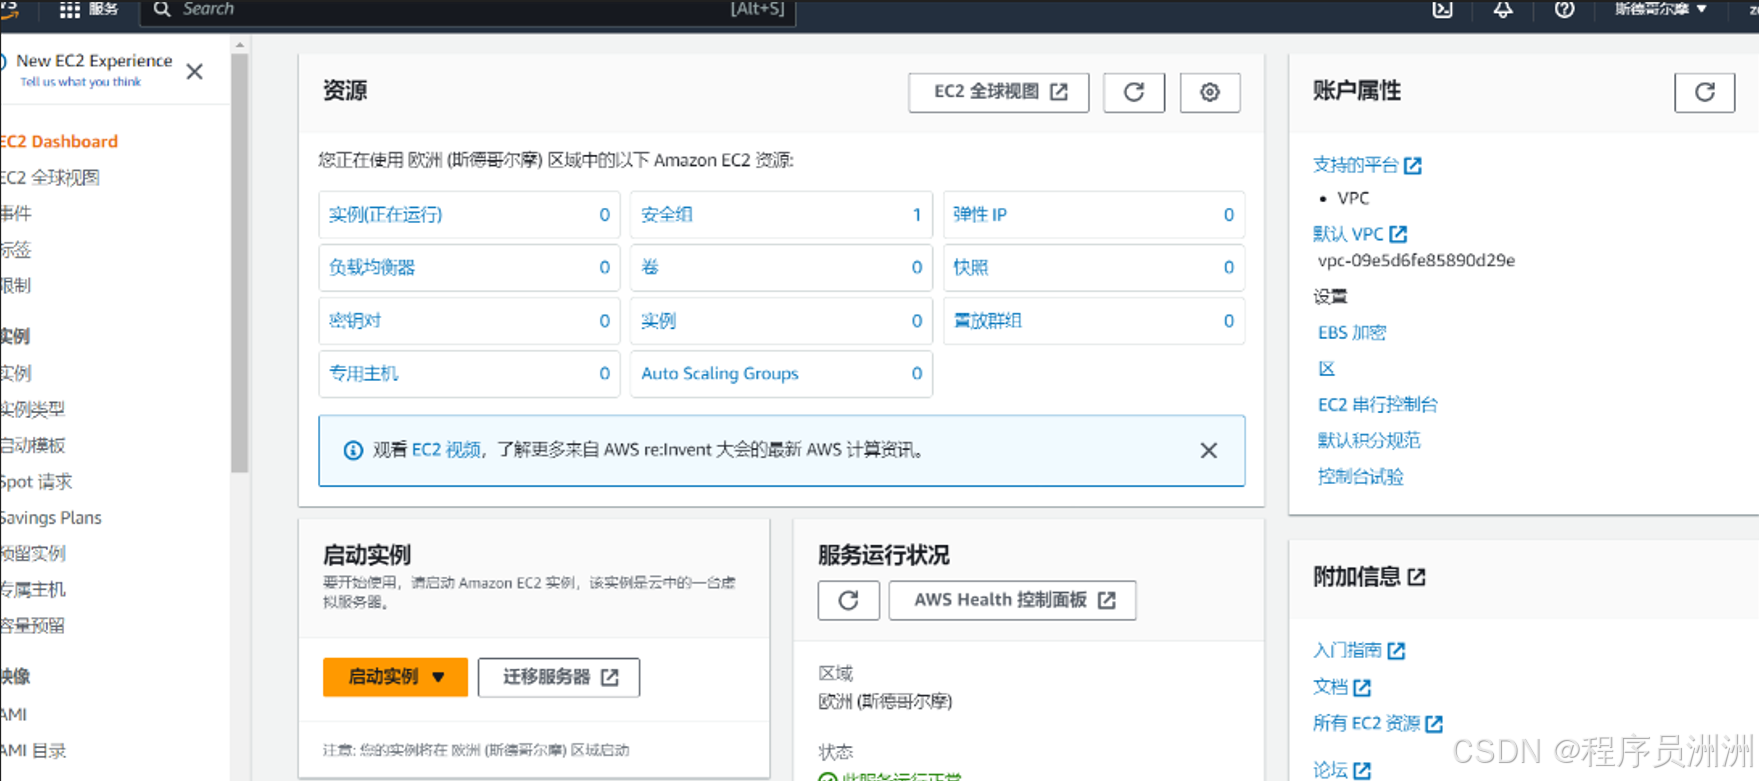The image size is (1759, 781).
Task: Open the 安全组 resource link
Action: coord(667,214)
